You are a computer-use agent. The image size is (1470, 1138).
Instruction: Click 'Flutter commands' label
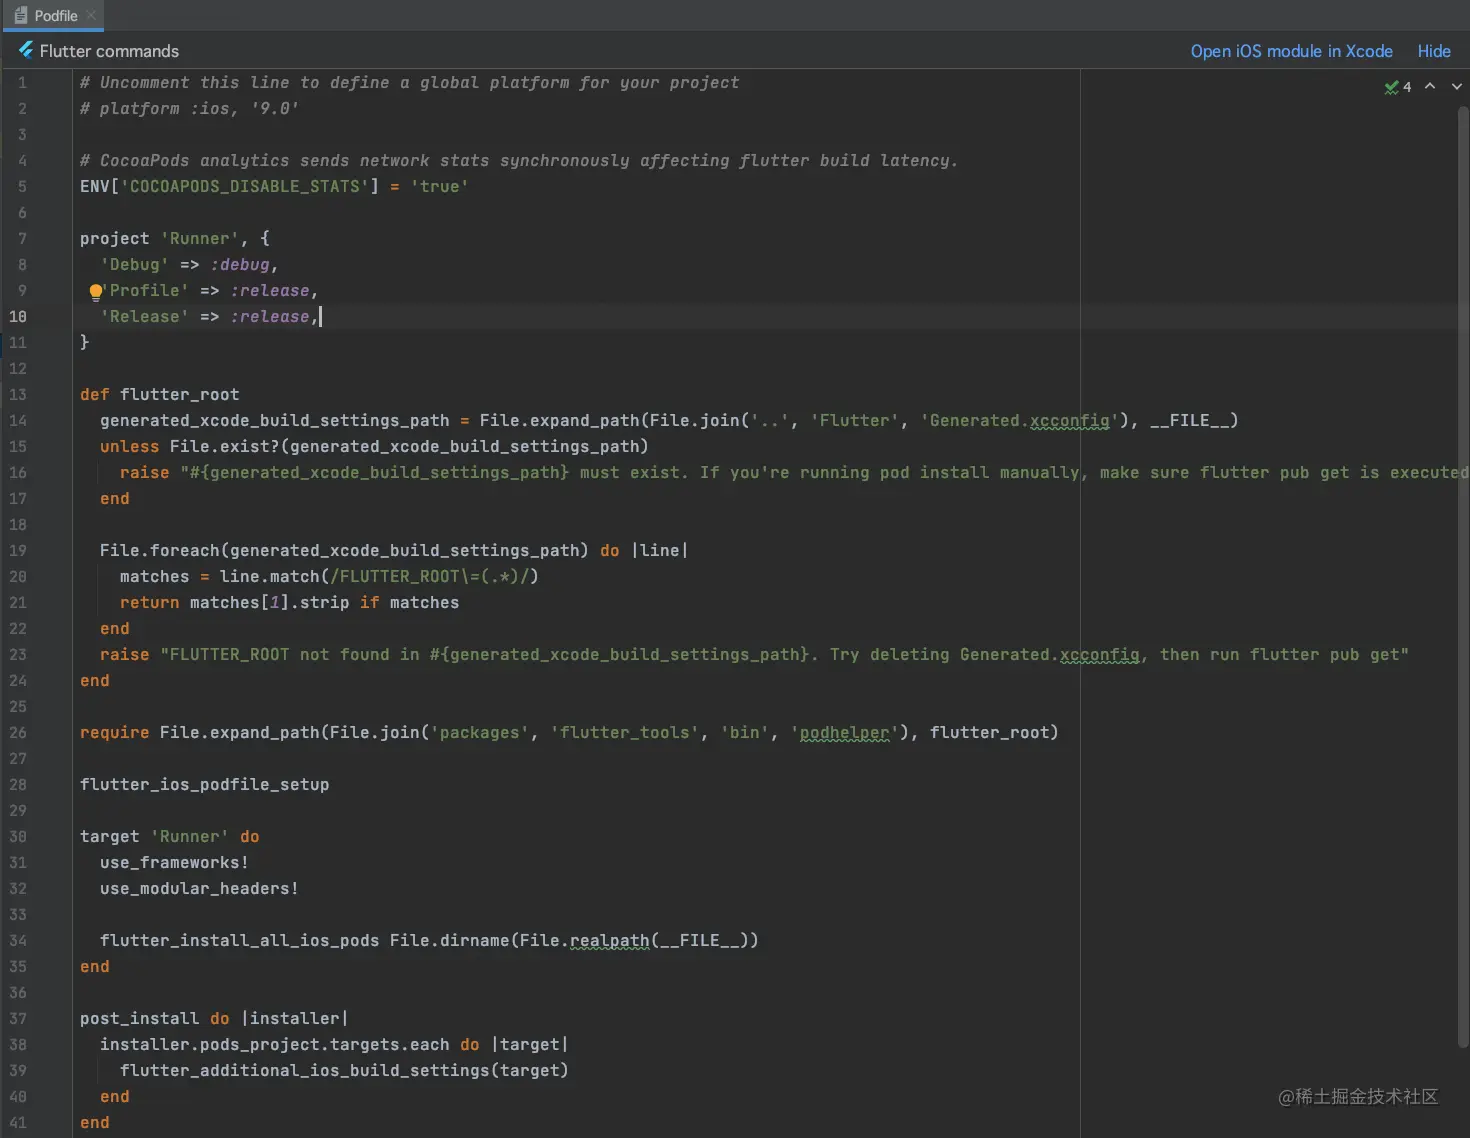click(109, 51)
